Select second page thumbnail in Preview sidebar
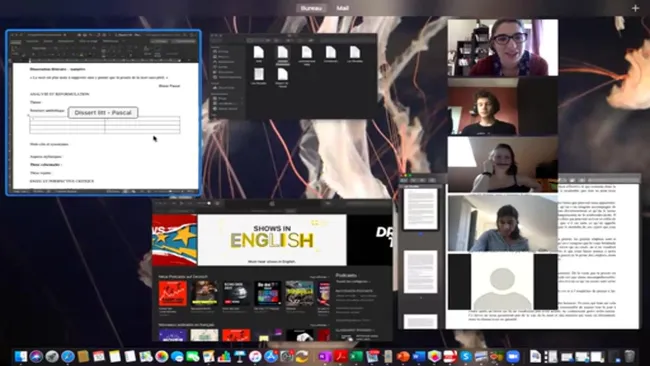This screenshot has width=650, height=366. [x=420, y=272]
